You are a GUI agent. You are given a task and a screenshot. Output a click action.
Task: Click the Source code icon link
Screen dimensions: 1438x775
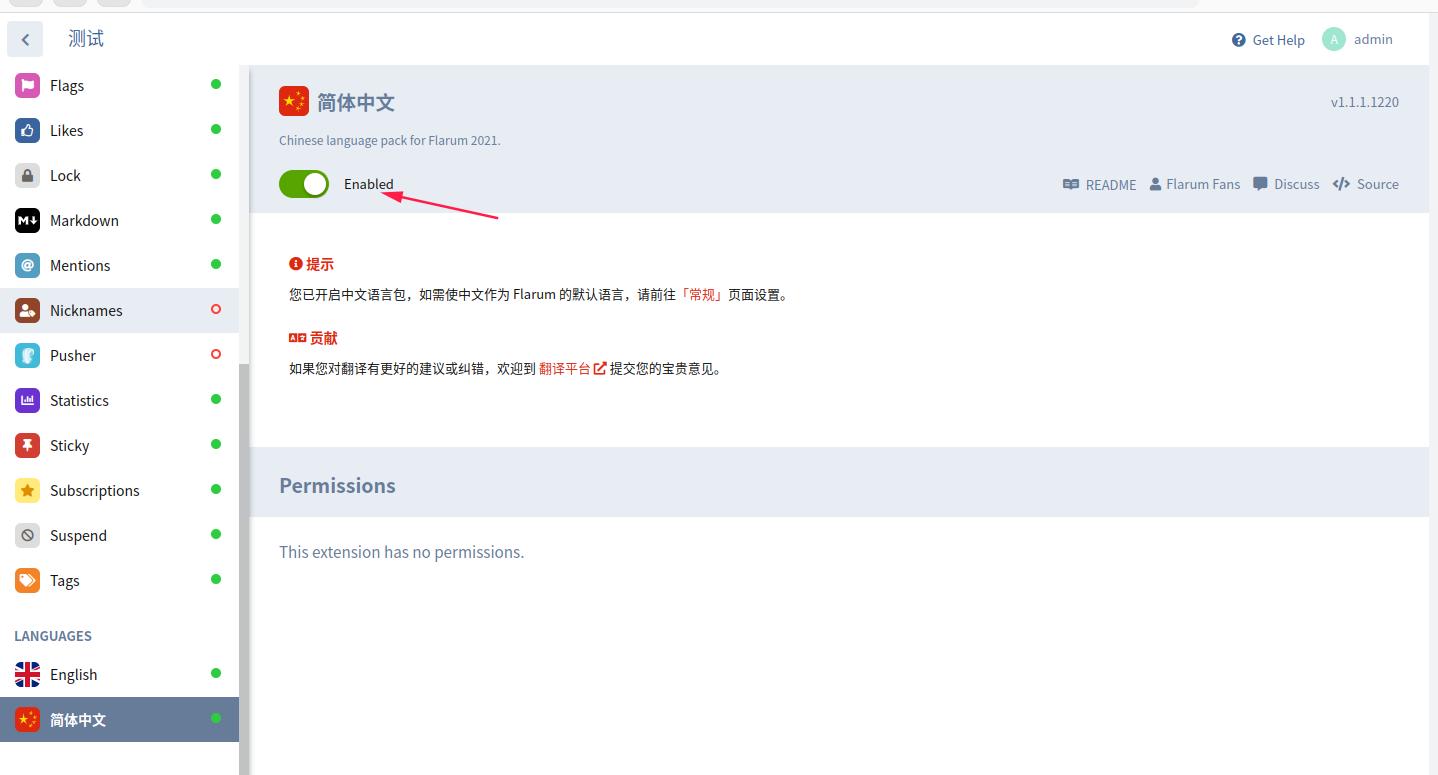(1342, 184)
